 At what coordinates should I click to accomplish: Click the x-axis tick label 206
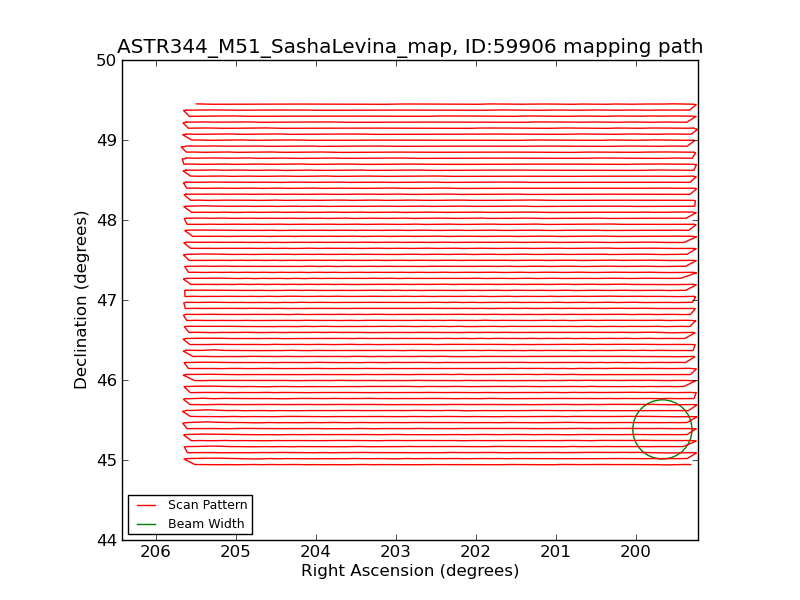point(156,552)
